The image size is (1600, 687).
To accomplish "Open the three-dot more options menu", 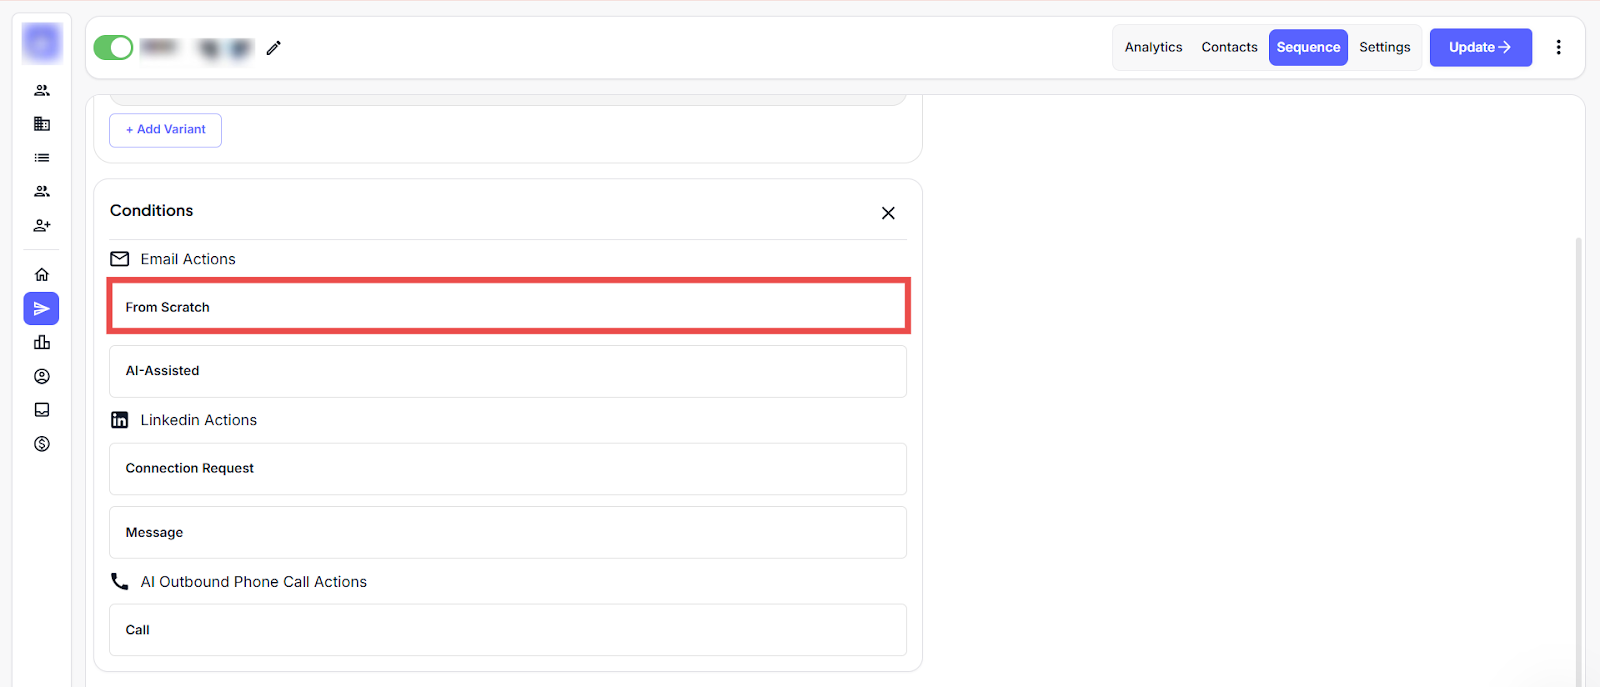I will tap(1558, 48).
